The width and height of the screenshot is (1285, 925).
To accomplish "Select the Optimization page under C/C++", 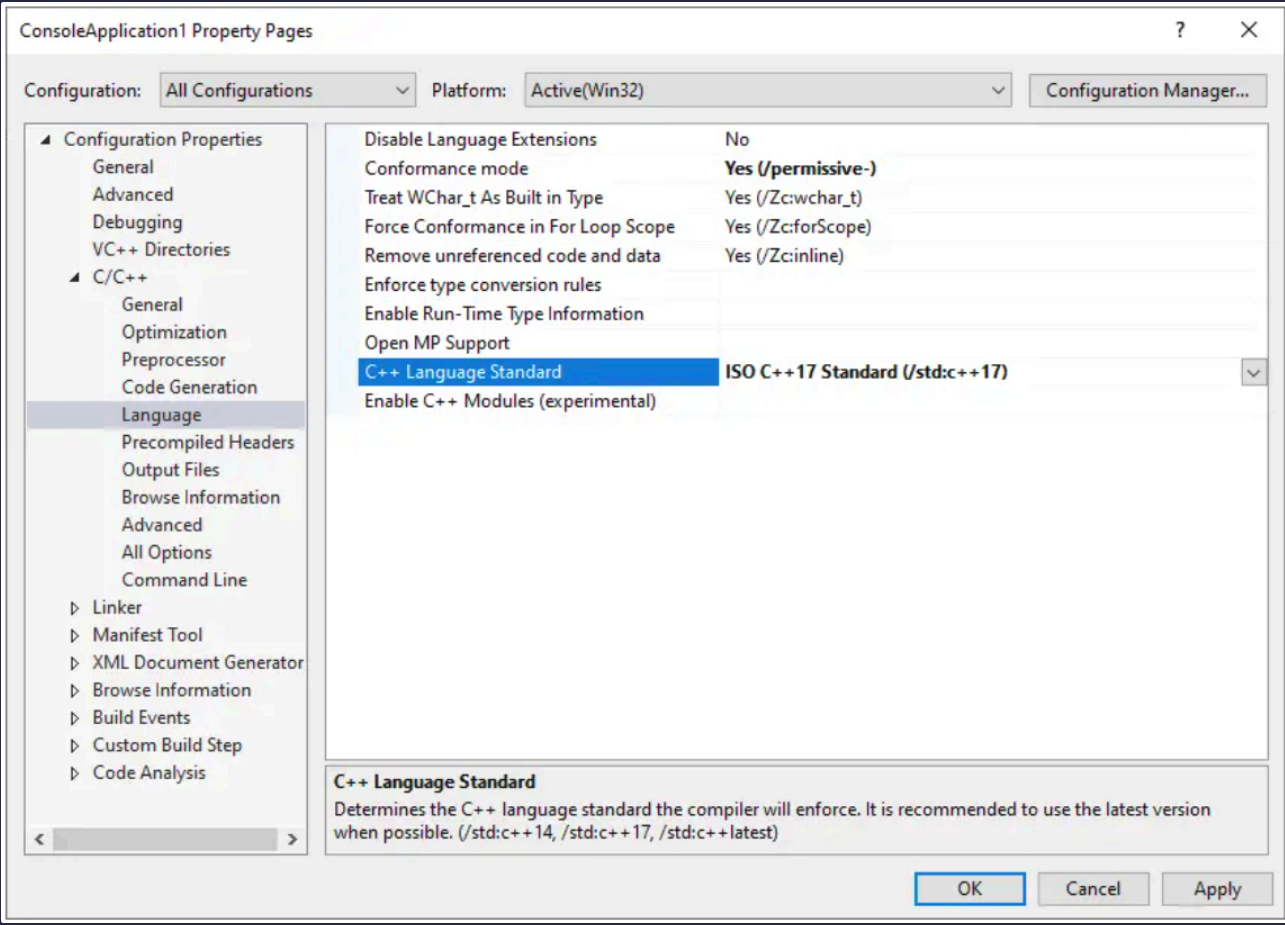I will [174, 332].
